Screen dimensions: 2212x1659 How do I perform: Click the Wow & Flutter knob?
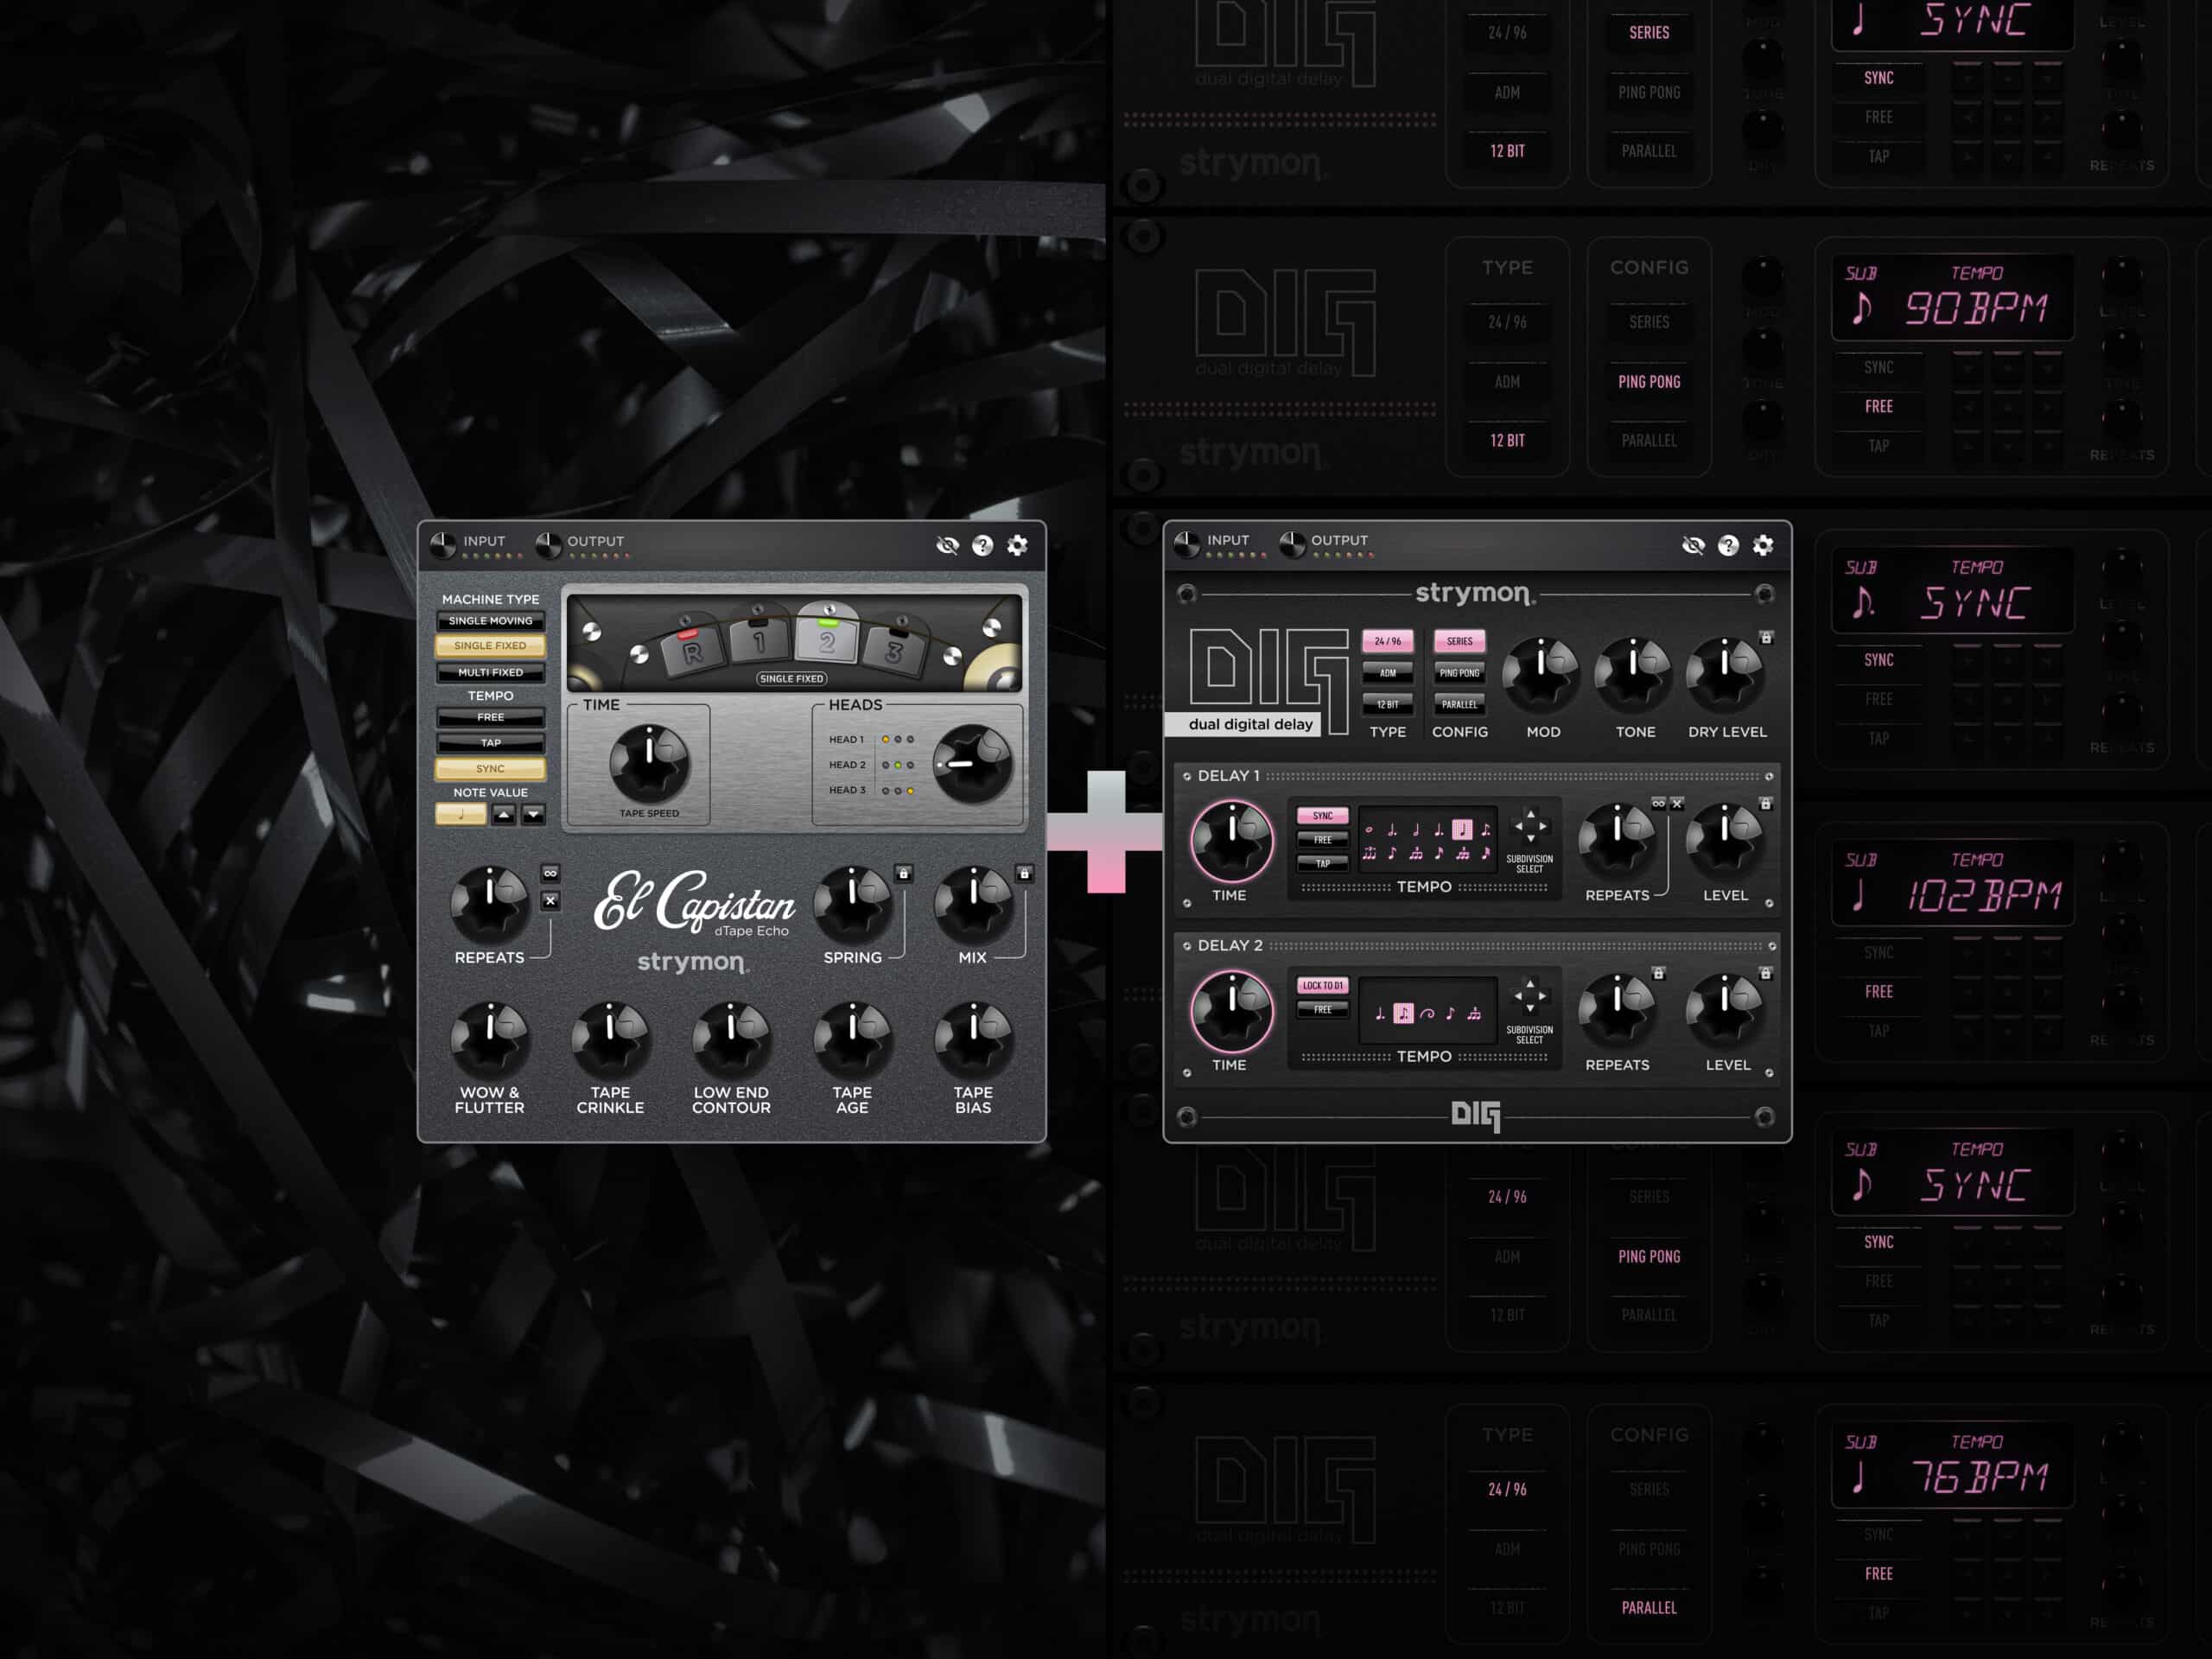pos(490,1041)
